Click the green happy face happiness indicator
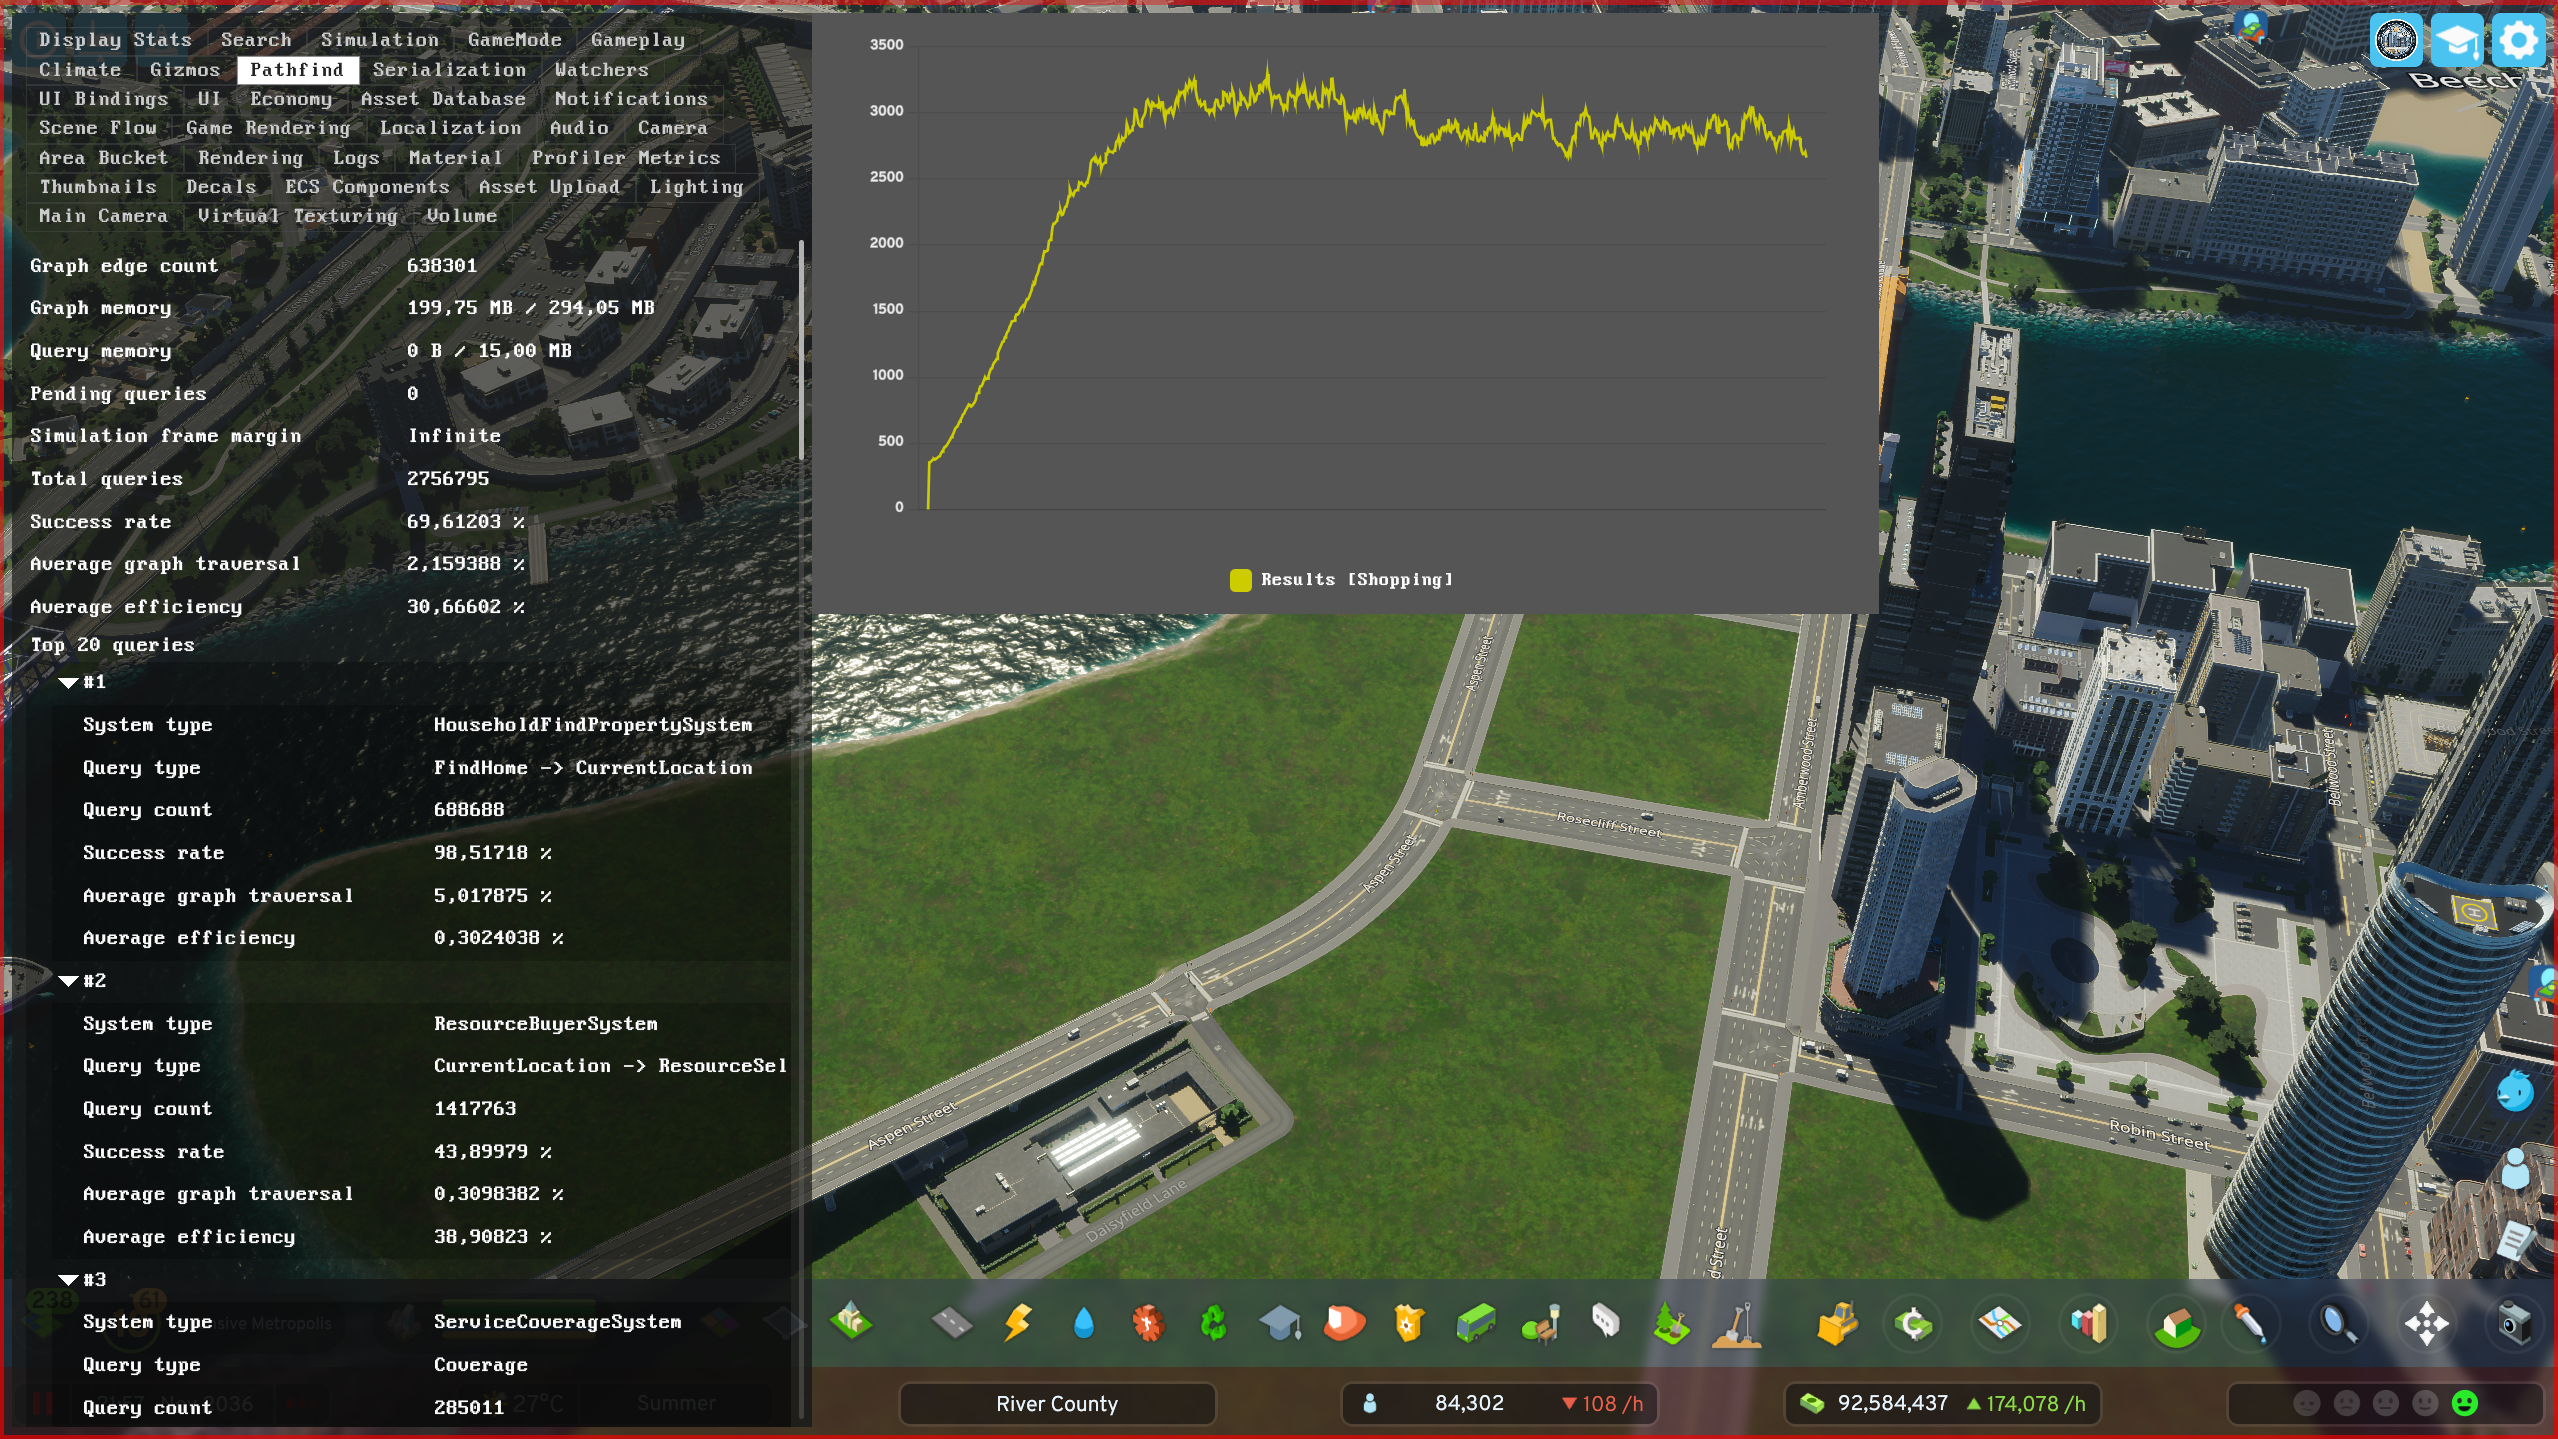 point(2465,1403)
